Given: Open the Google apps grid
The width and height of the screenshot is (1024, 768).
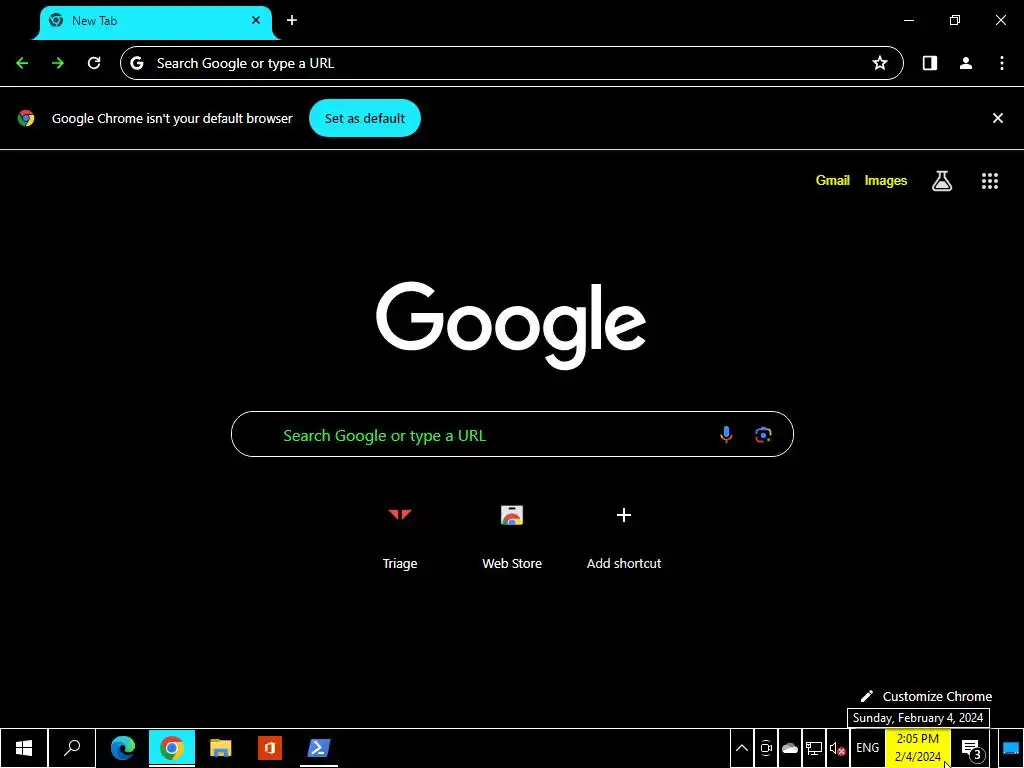Looking at the screenshot, I should (x=989, y=181).
